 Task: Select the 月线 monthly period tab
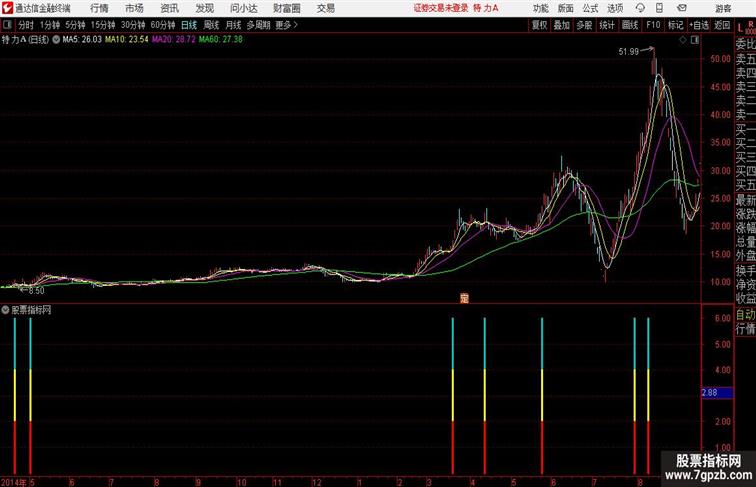(233, 25)
